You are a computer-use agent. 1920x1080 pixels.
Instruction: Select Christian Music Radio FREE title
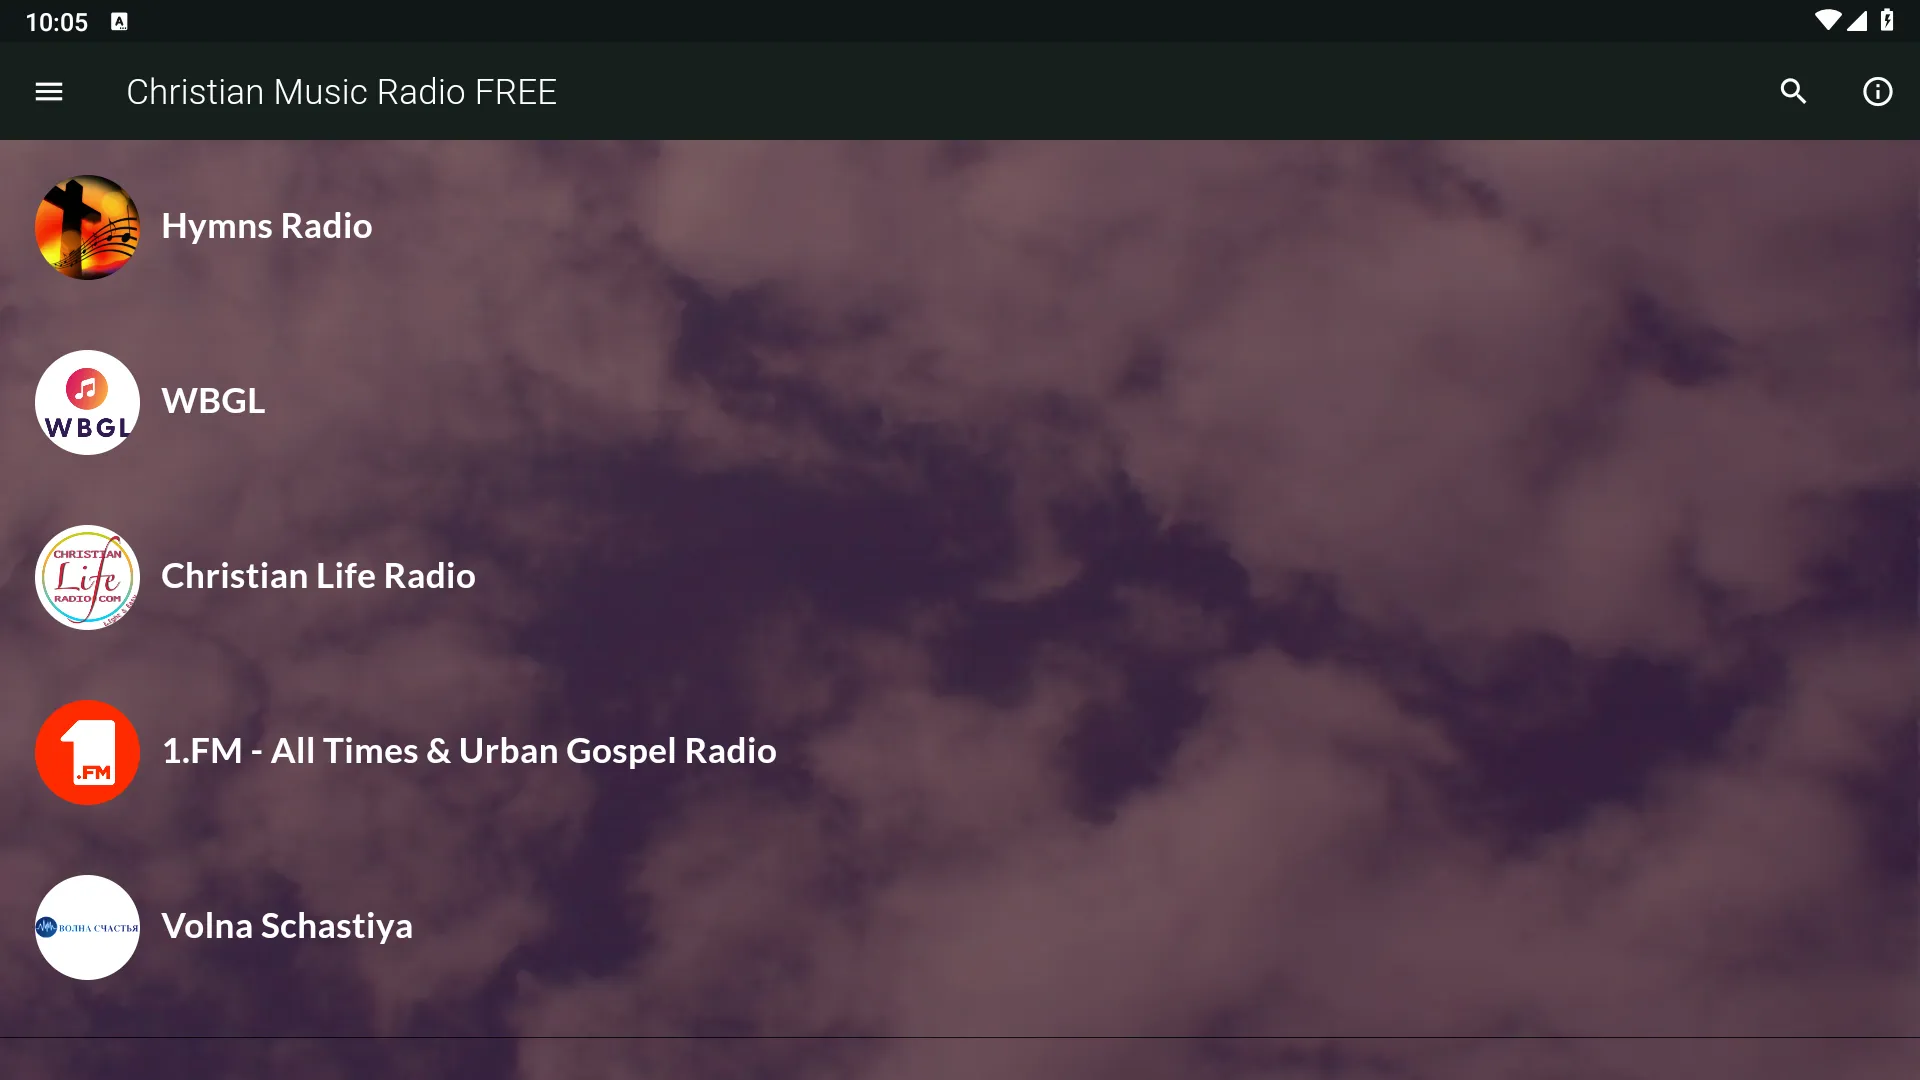340,90
